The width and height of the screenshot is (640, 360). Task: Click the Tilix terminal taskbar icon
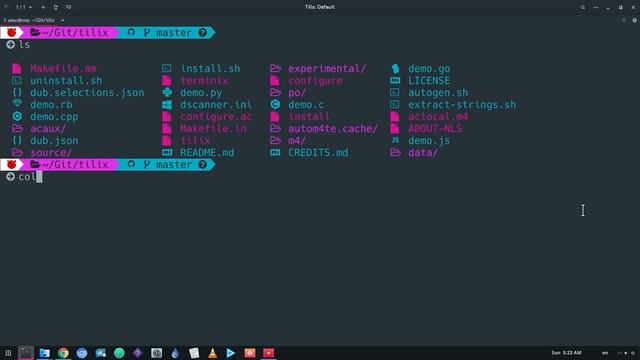point(26,353)
